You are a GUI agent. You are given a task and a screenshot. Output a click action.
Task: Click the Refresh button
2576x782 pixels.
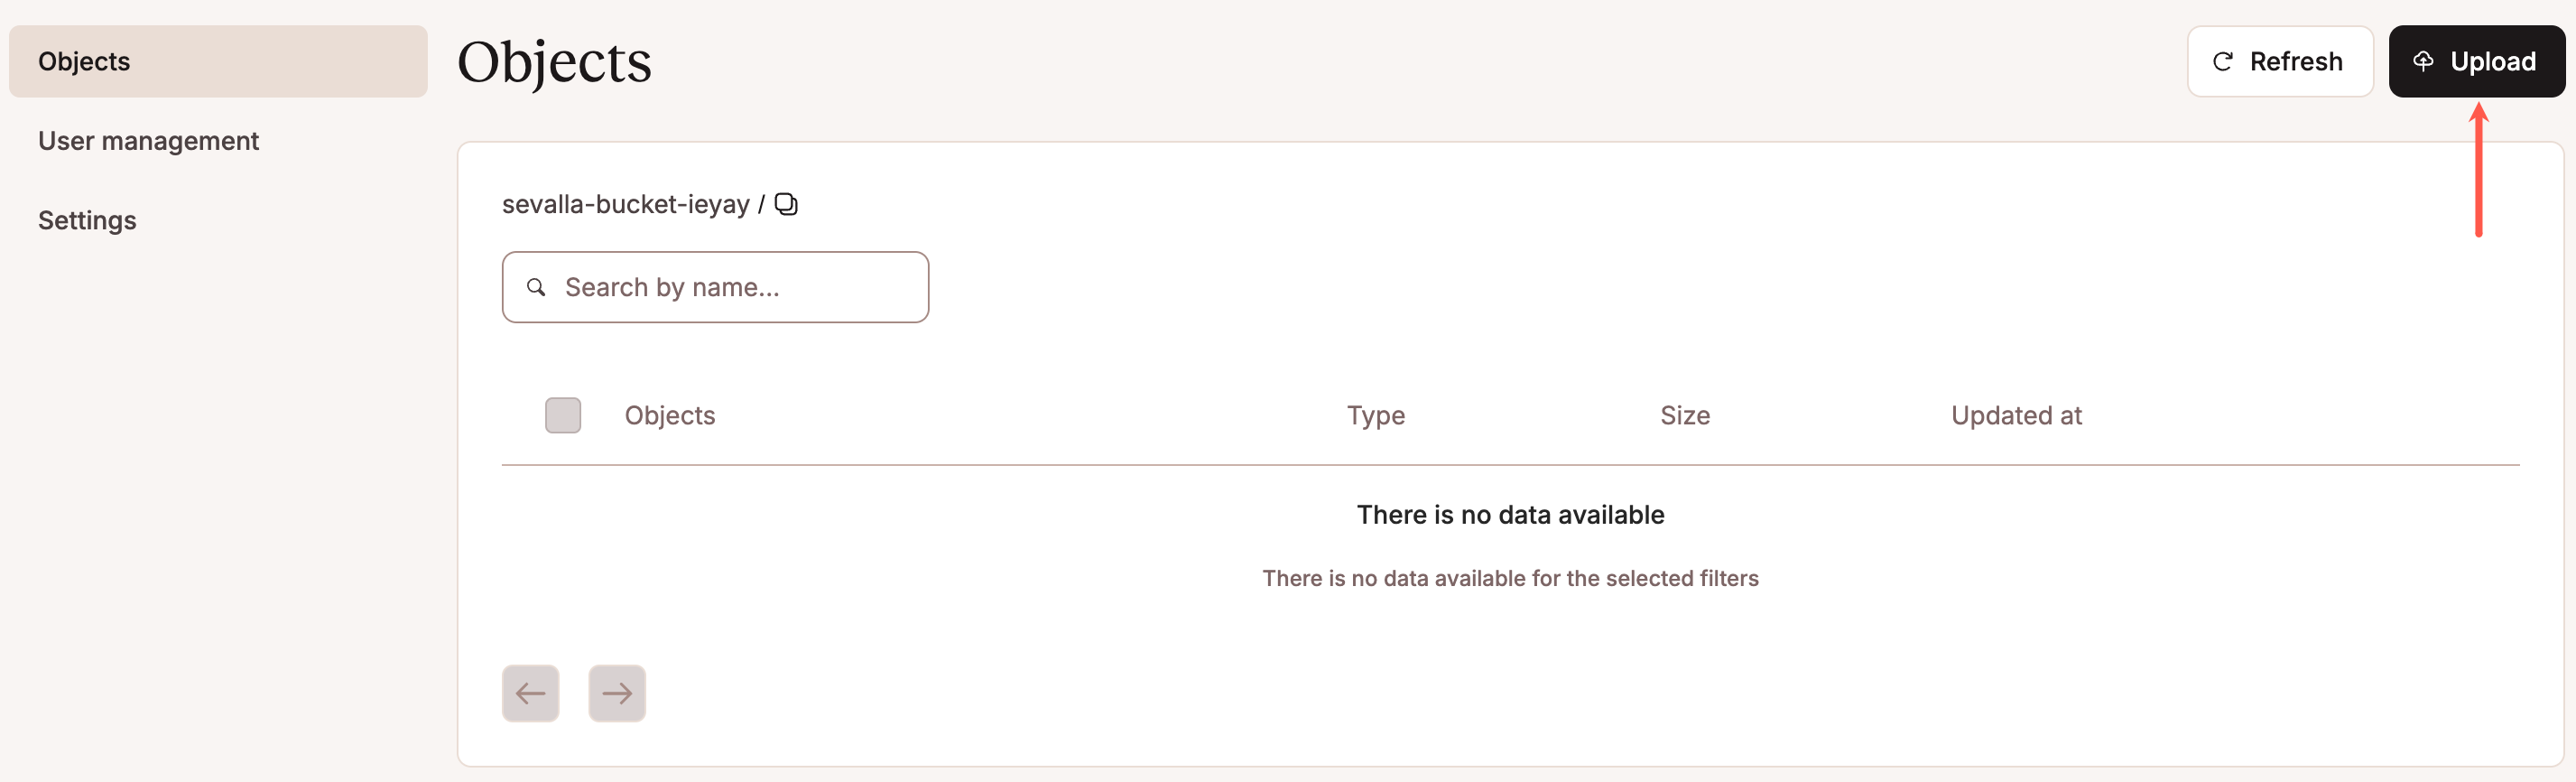coord(2280,61)
